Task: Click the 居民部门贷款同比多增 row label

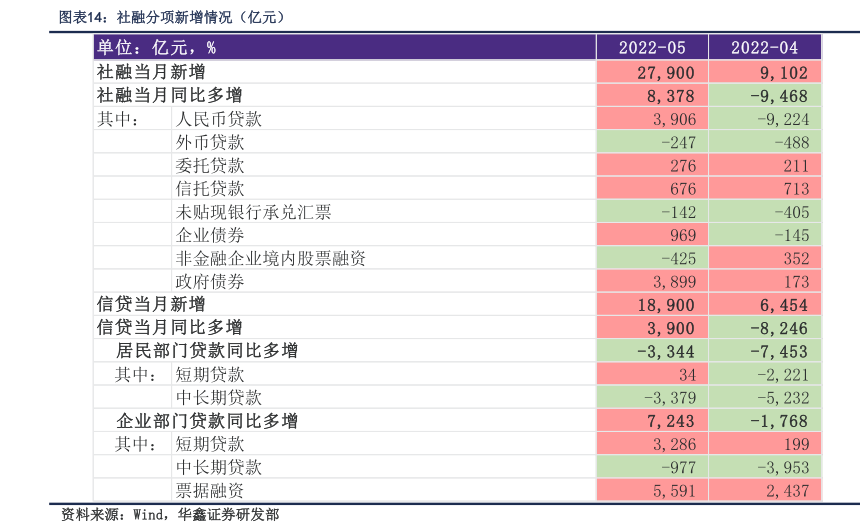Action: pyautogui.click(x=207, y=351)
